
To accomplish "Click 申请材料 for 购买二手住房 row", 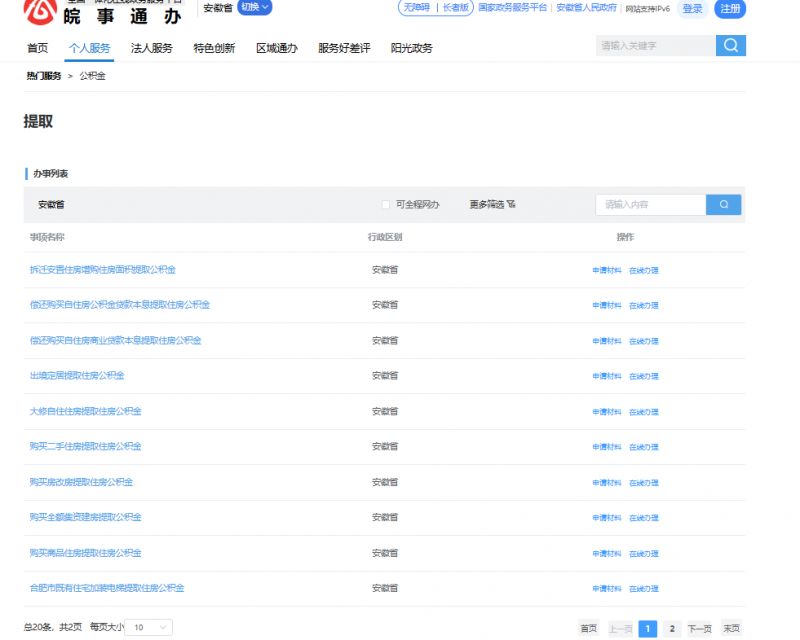I will tap(607, 447).
